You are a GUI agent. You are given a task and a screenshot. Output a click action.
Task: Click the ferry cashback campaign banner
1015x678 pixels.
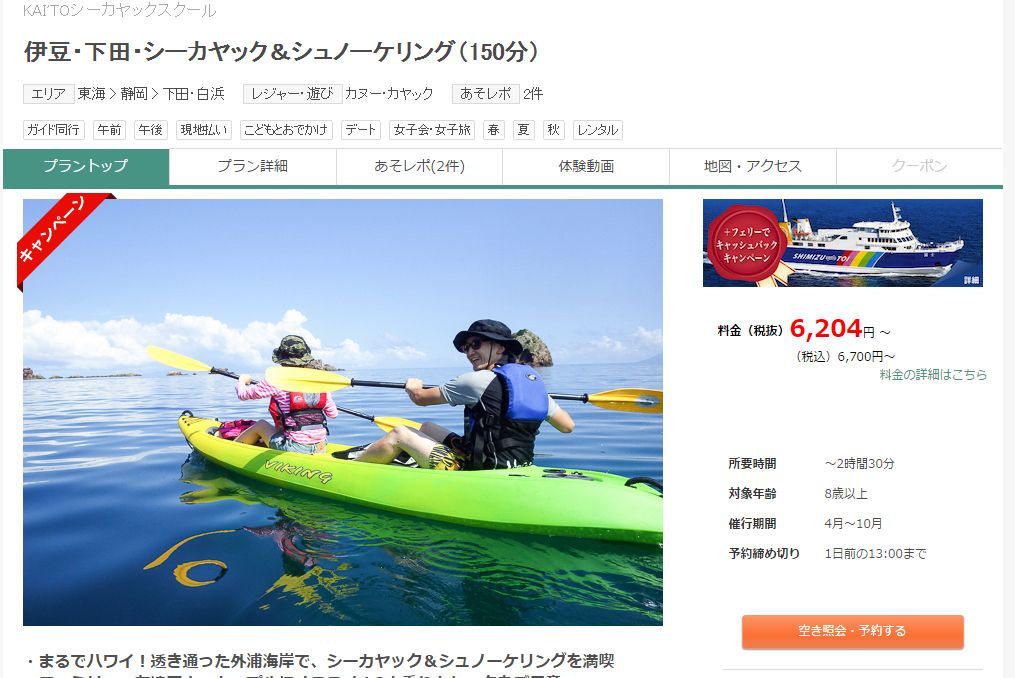click(843, 243)
